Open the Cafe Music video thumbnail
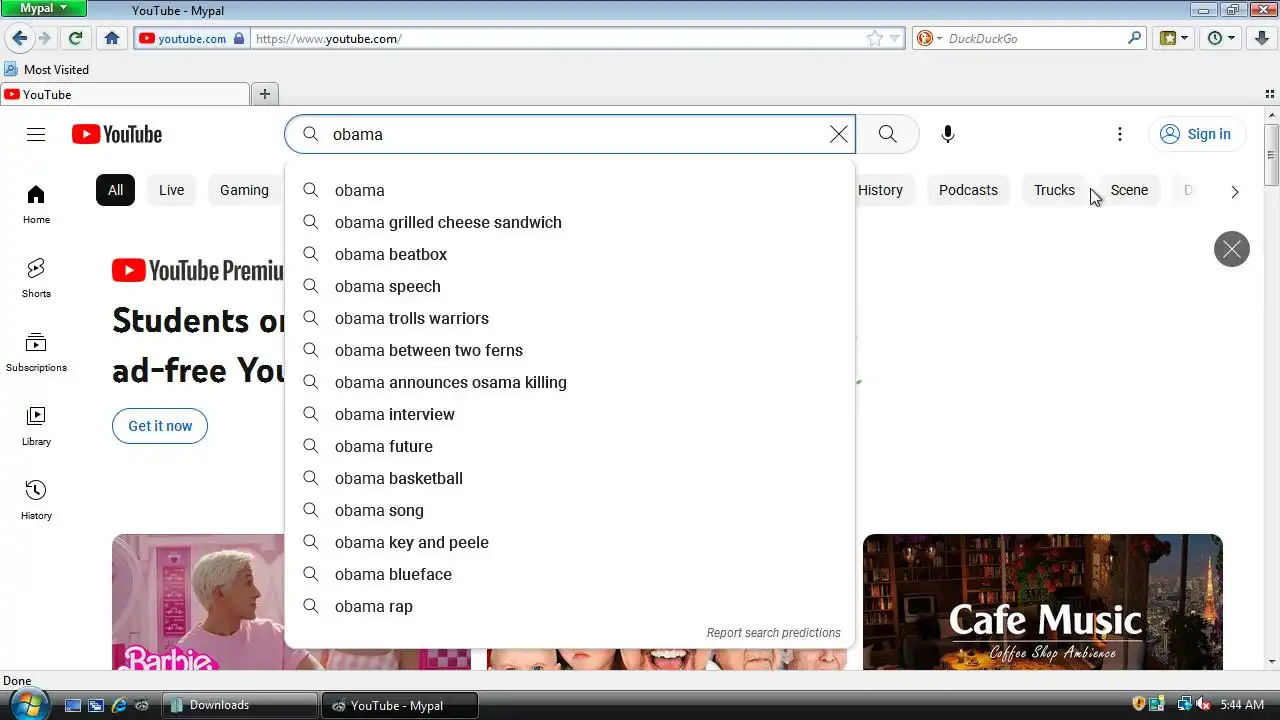The image size is (1280, 720). coord(1043,602)
